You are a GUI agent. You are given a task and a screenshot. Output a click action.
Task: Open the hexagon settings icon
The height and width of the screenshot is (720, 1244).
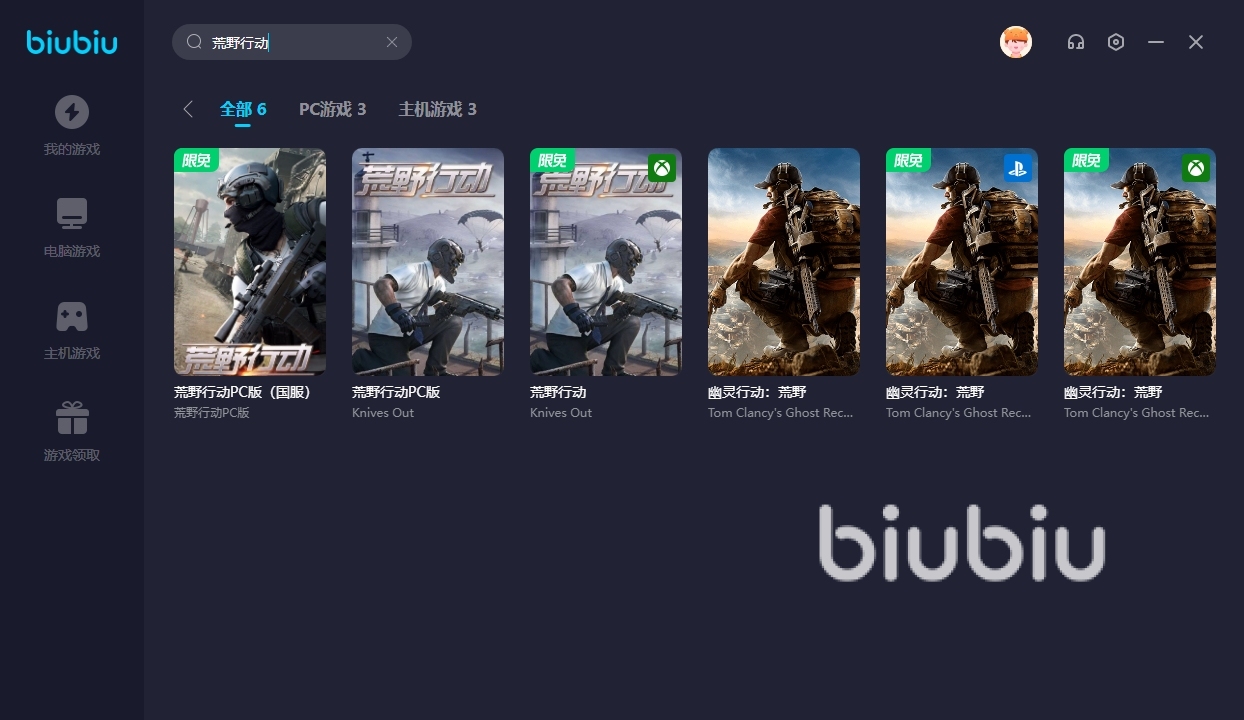pyautogui.click(x=1116, y=42)
